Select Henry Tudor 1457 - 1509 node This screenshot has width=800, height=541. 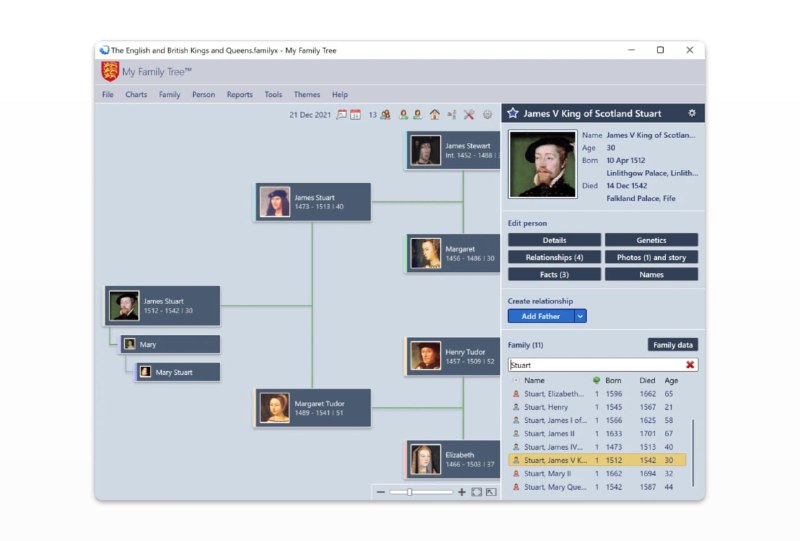[x=453, y=356]
